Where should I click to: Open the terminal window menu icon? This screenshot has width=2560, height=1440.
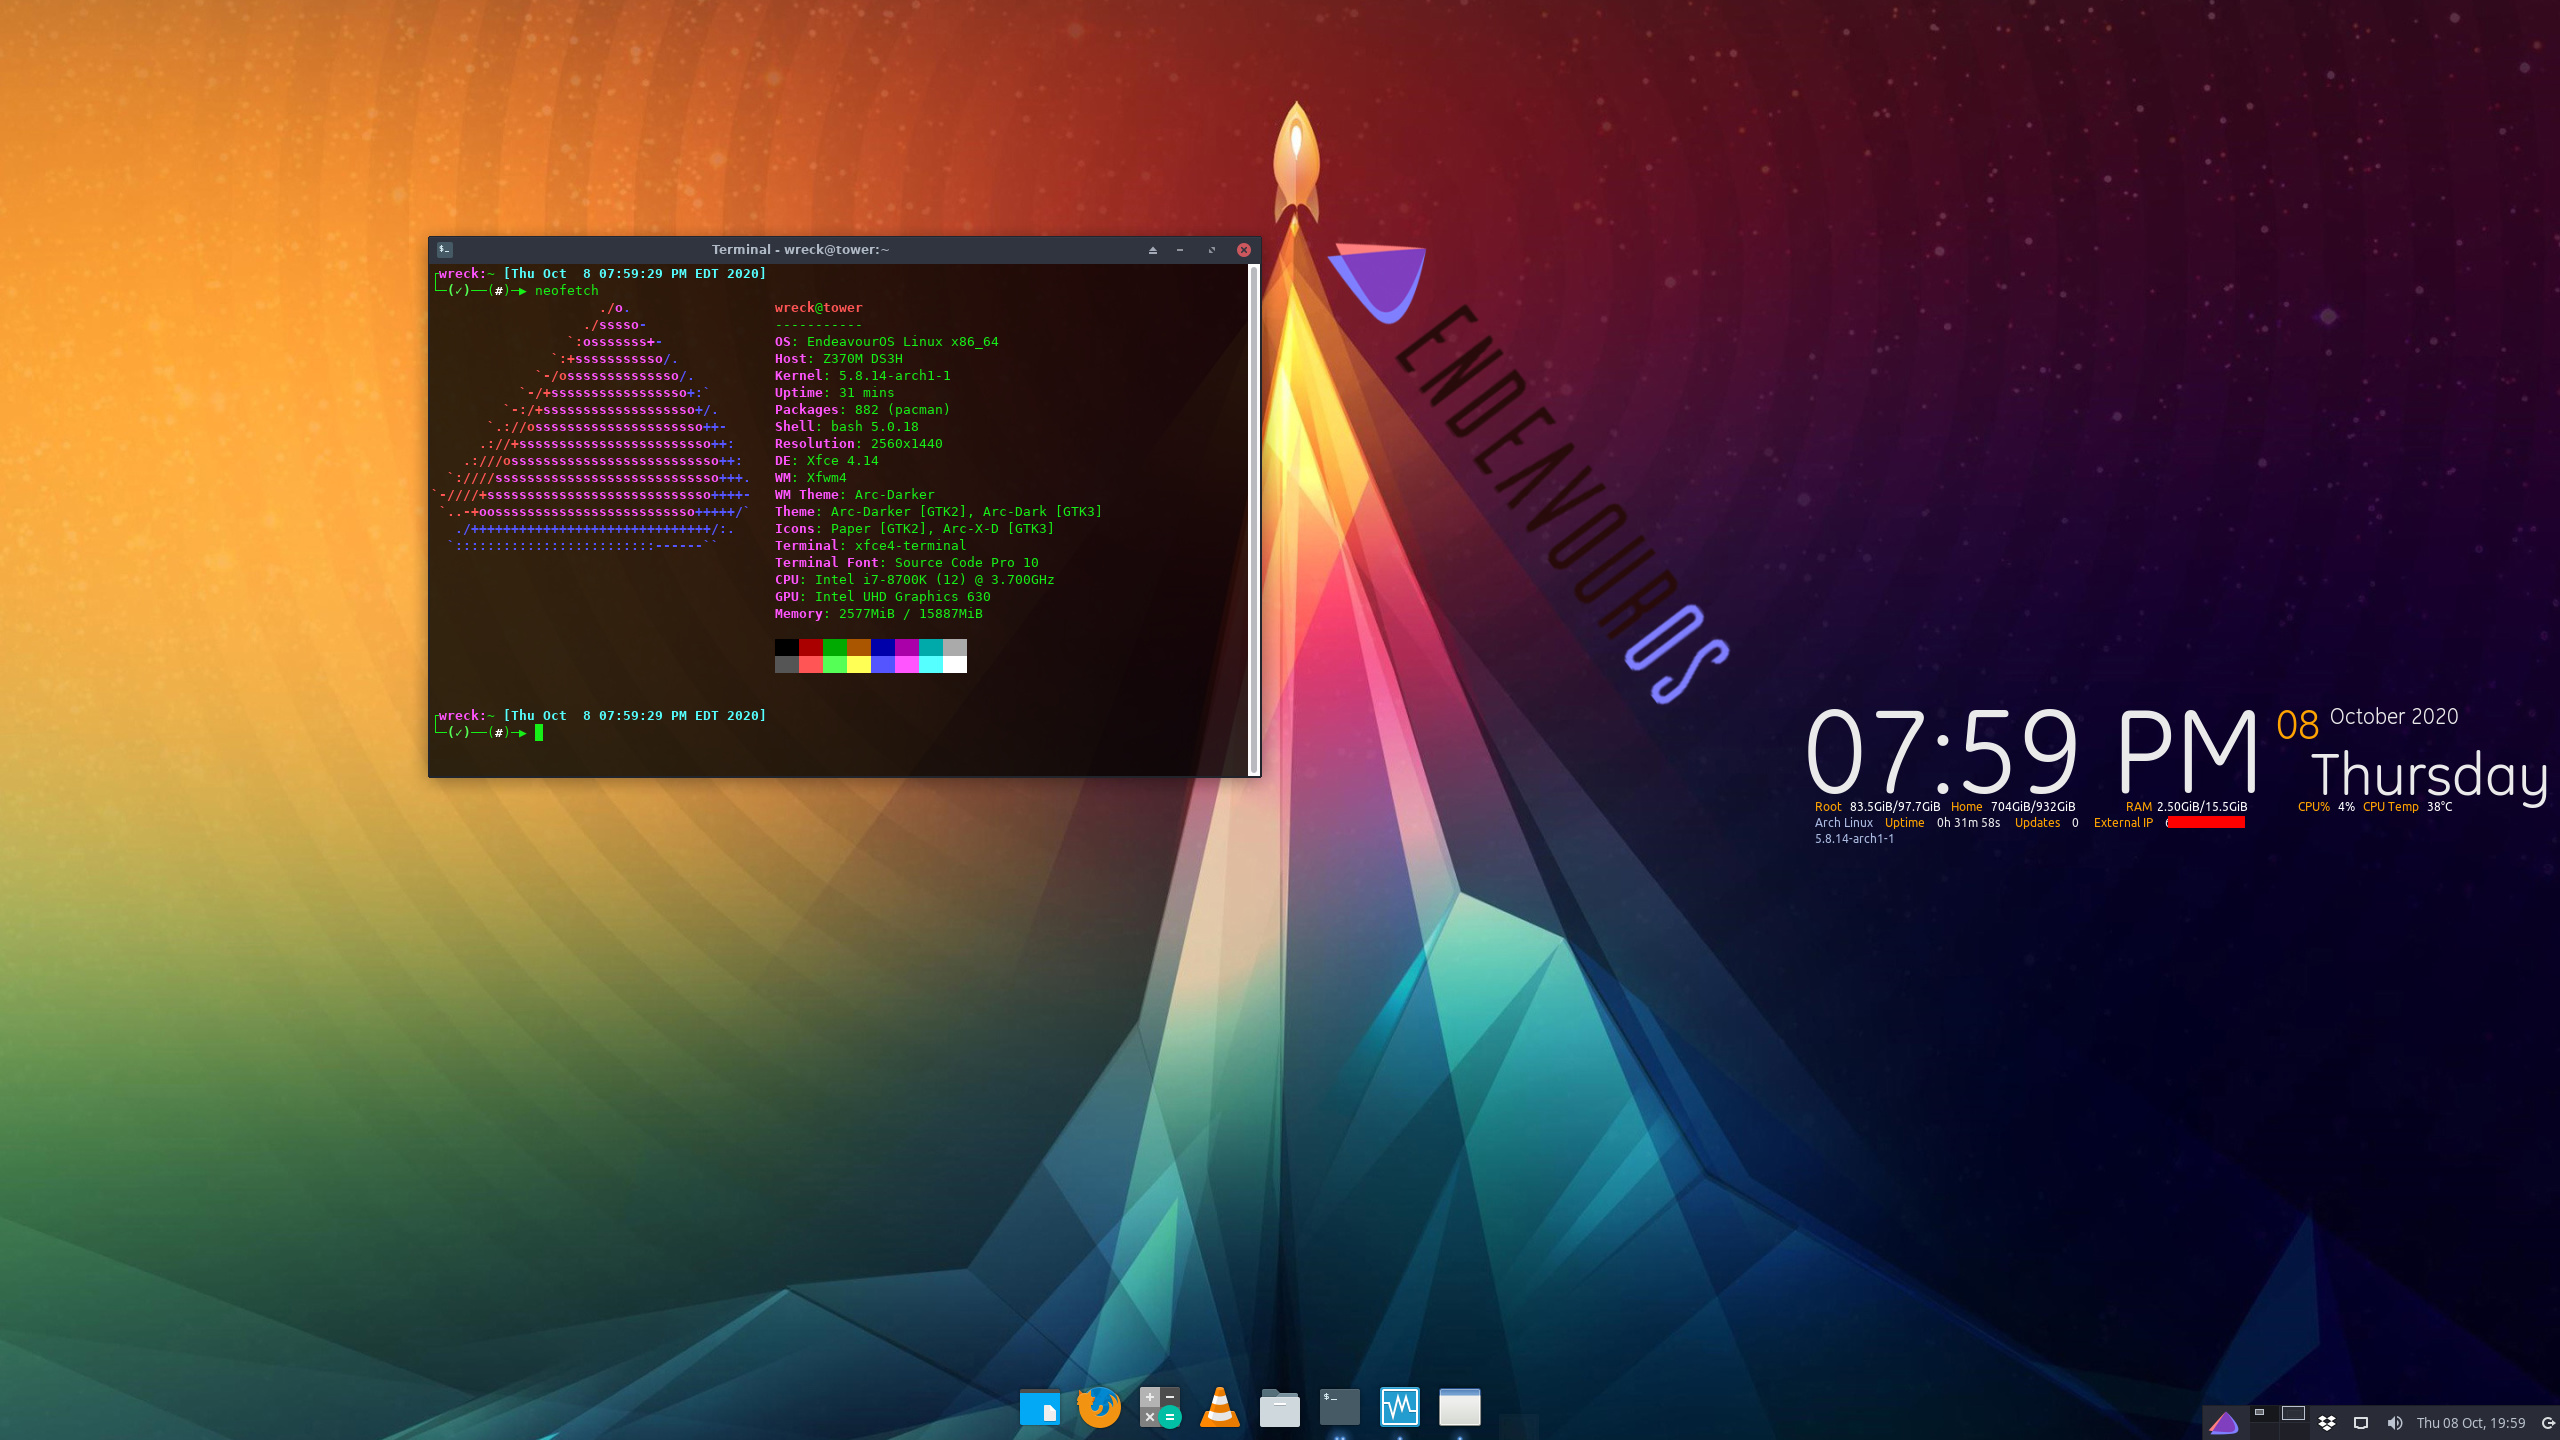click(445, 250)
